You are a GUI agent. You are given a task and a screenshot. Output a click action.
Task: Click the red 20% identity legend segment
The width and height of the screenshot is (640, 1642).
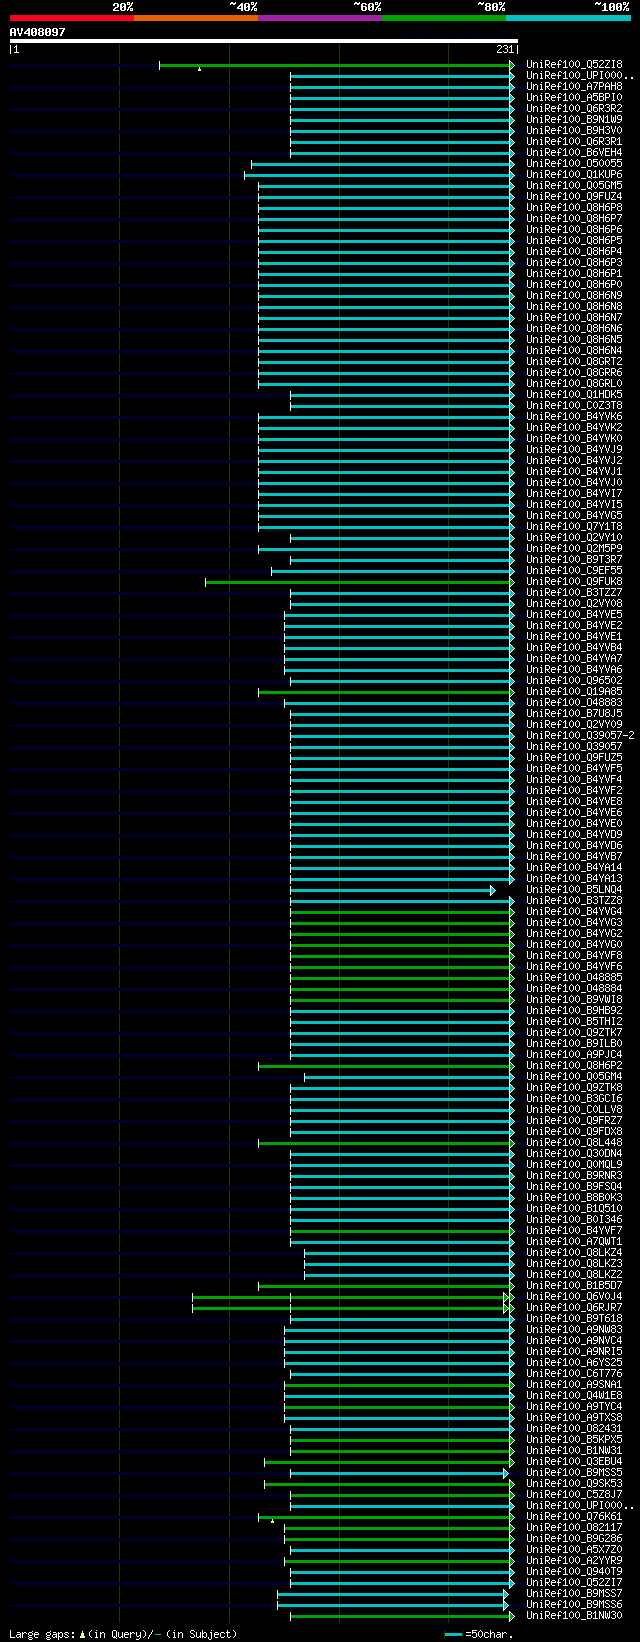pyautogui.click(x=72, y=18)
